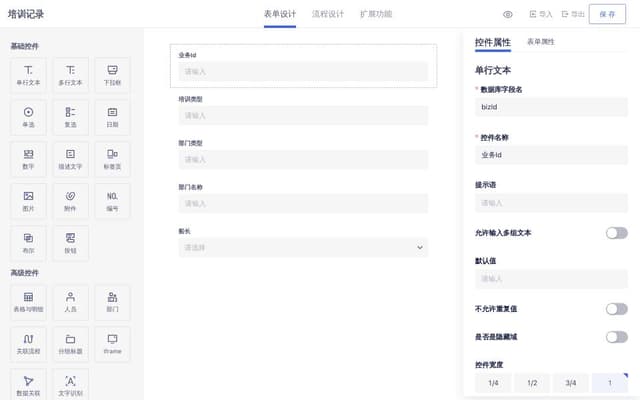Select the 分组标题 group title control
640x400 pixels.
pyautogui.click(x=70, y=344)
